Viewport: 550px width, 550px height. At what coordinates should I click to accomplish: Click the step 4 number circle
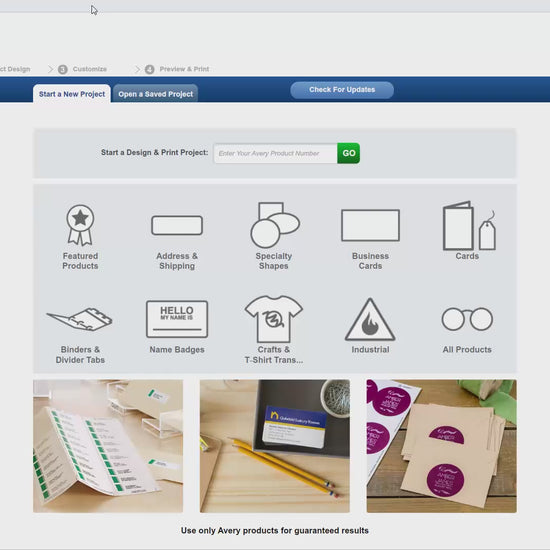(150, 69)
